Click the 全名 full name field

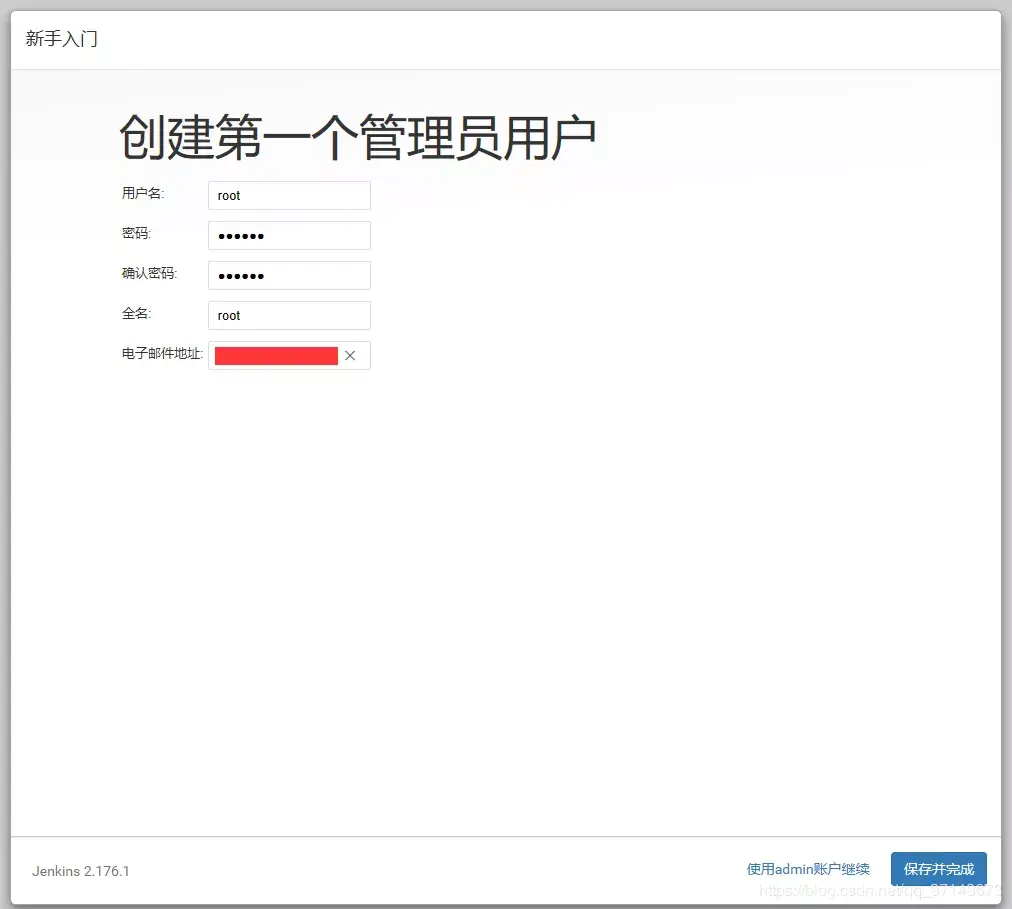coord(288,315)
